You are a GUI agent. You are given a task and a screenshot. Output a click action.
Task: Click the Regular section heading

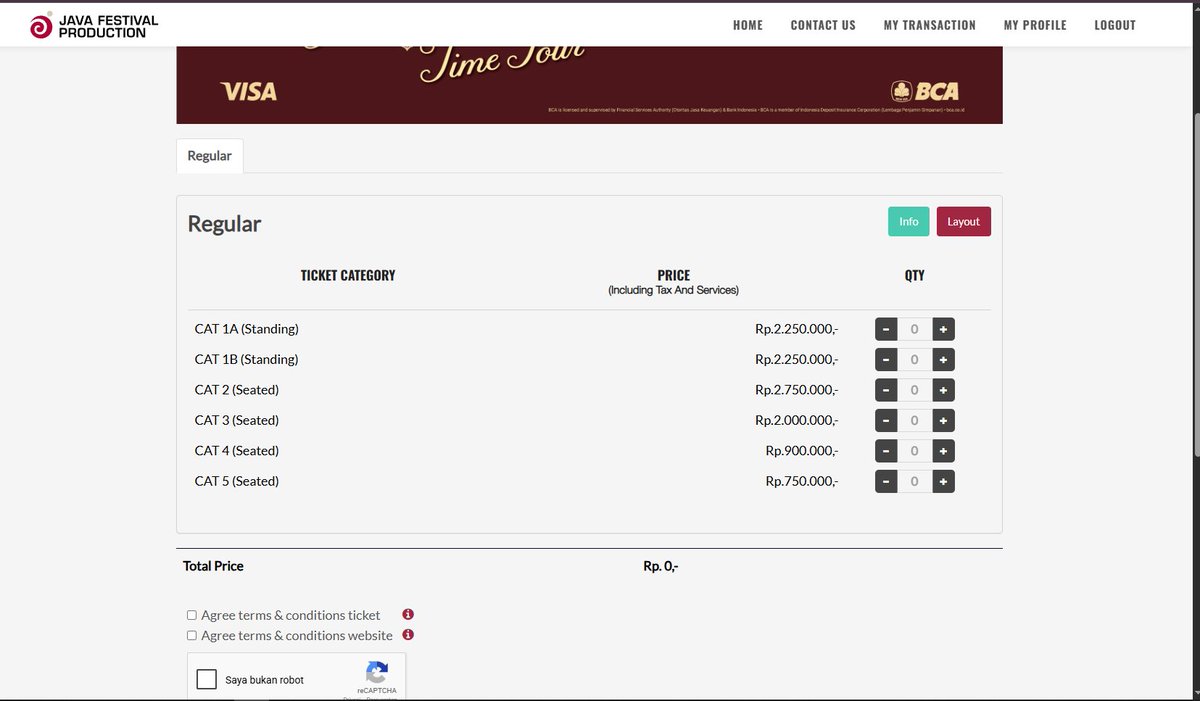(224, 223)
